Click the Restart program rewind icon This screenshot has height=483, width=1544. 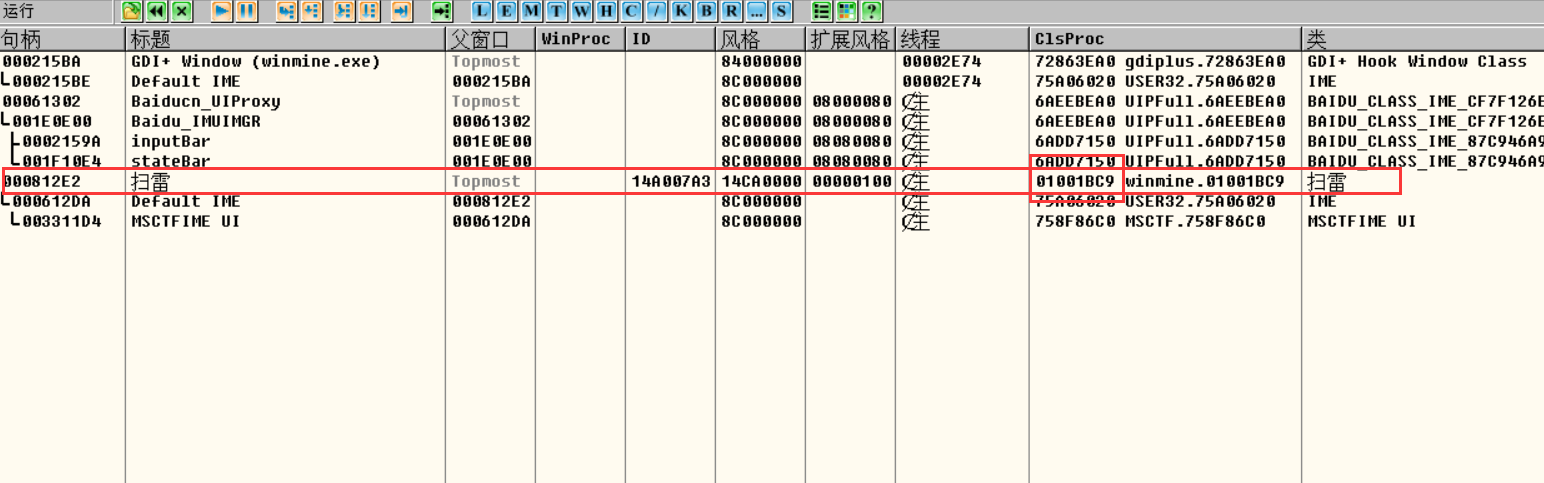tap(156, 11)
